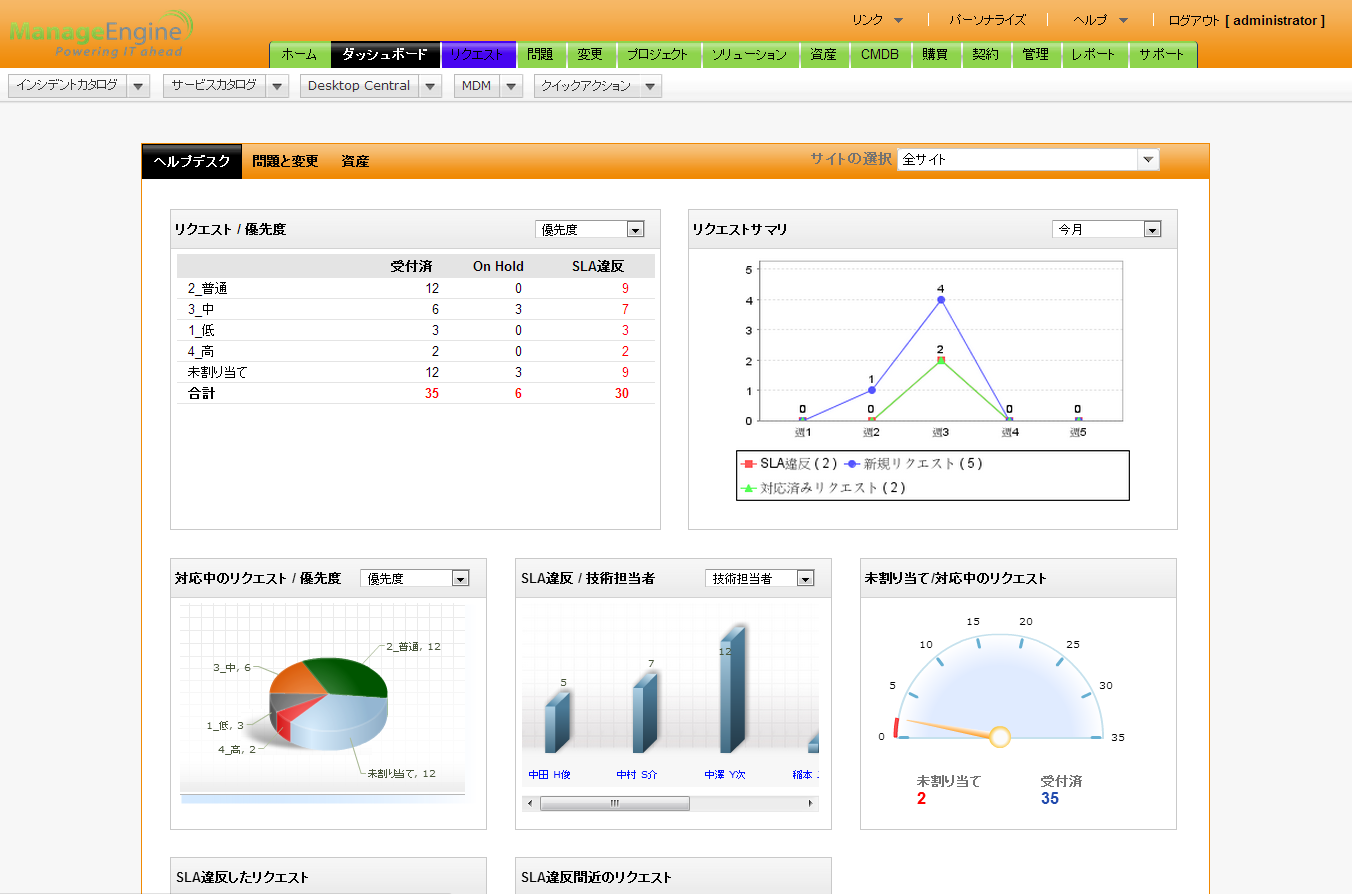Viewport: 1352px width, 894px height.
Task: Click the Desktop Central button
Action: [x=360, y=86]
